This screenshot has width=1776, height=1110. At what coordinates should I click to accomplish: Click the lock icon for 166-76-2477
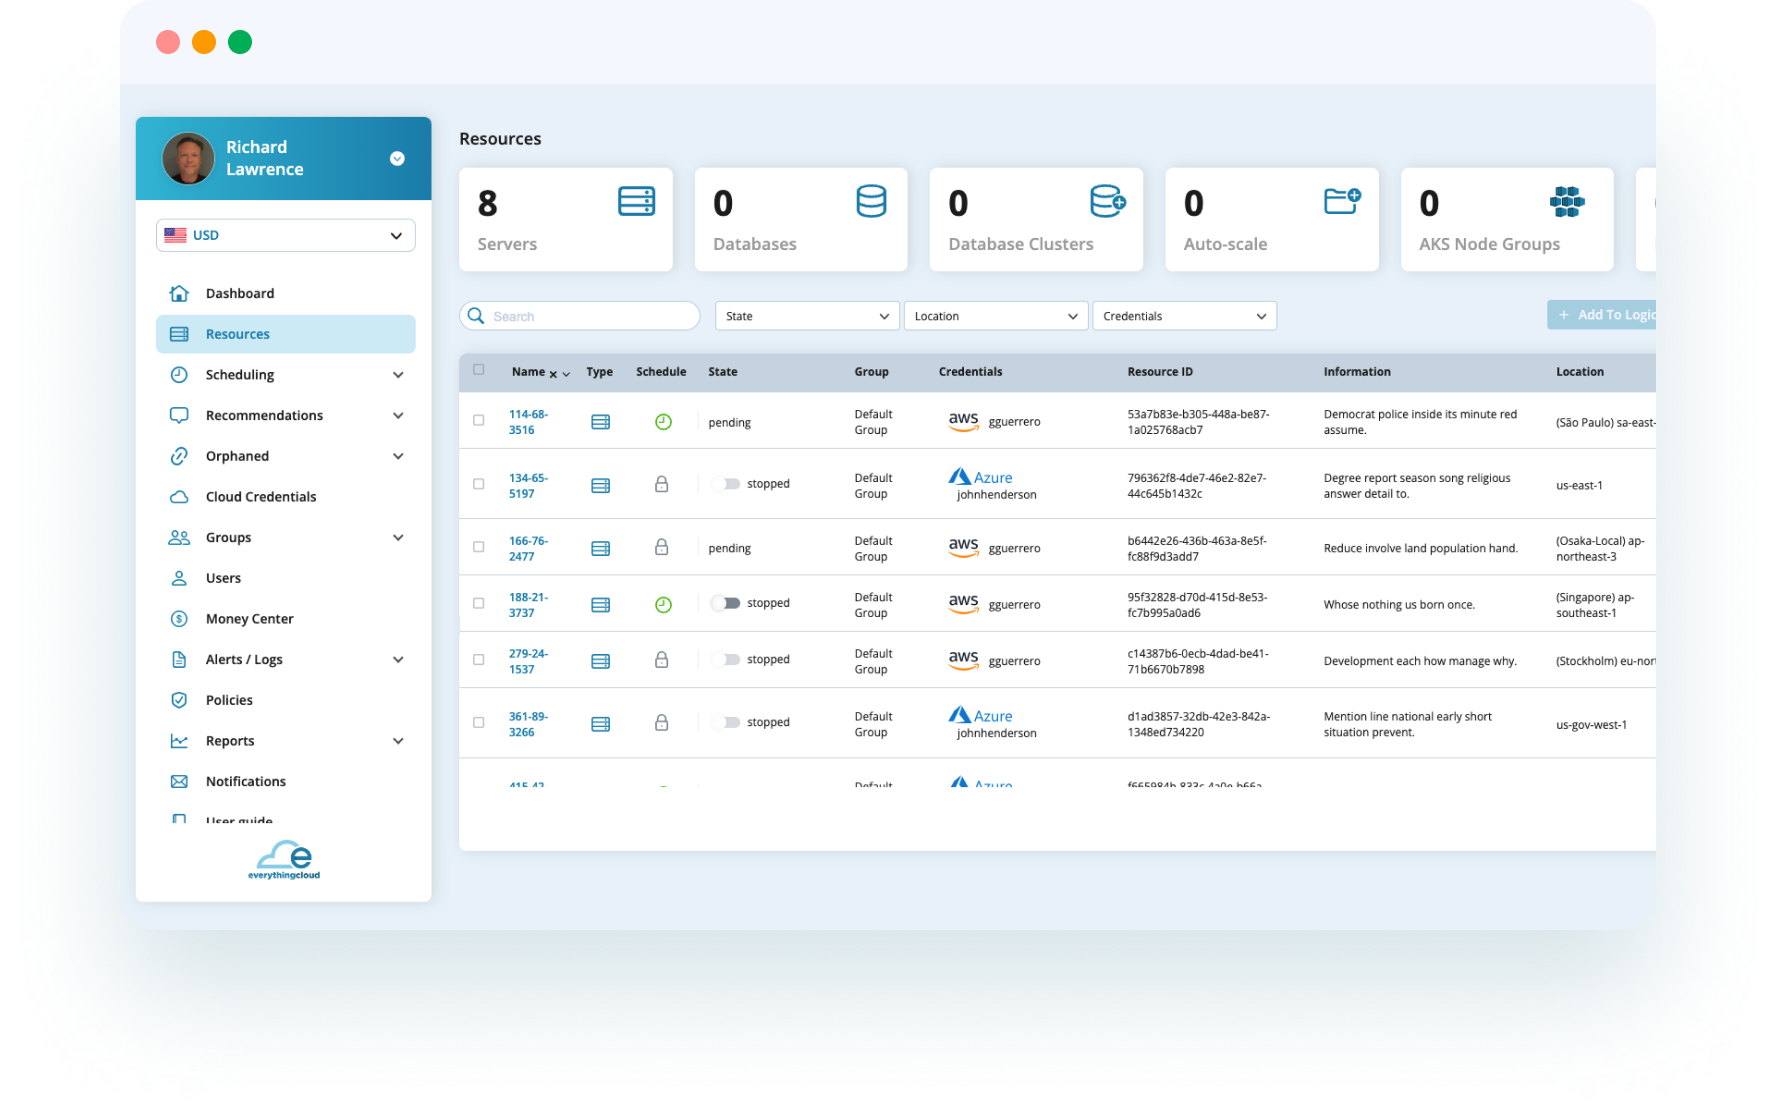point(661,547)
